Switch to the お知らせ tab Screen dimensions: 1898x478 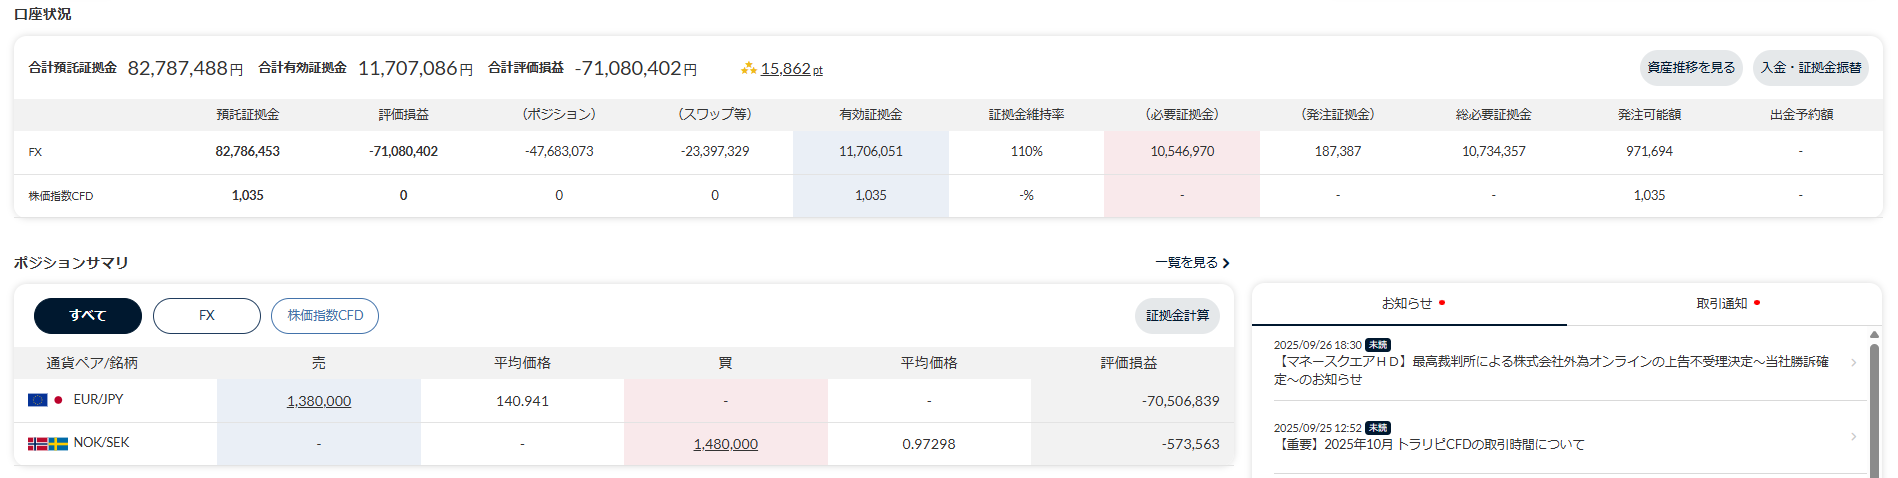coord(1408,304)
